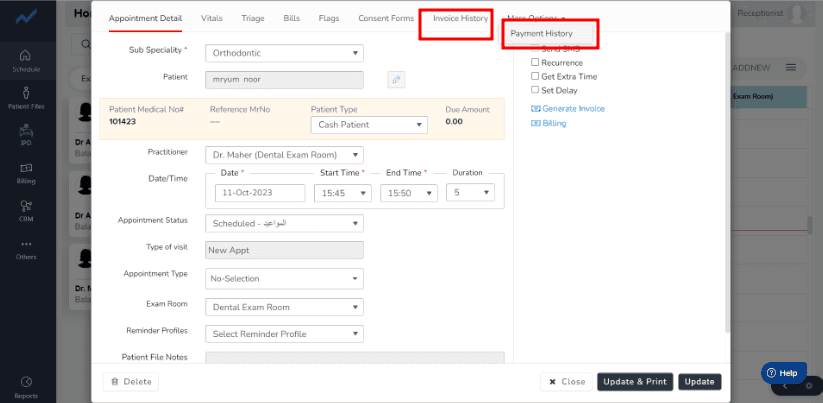
Task: Click the patient link icon beside name
Action: pyautogui.click(x=396, y=80)
